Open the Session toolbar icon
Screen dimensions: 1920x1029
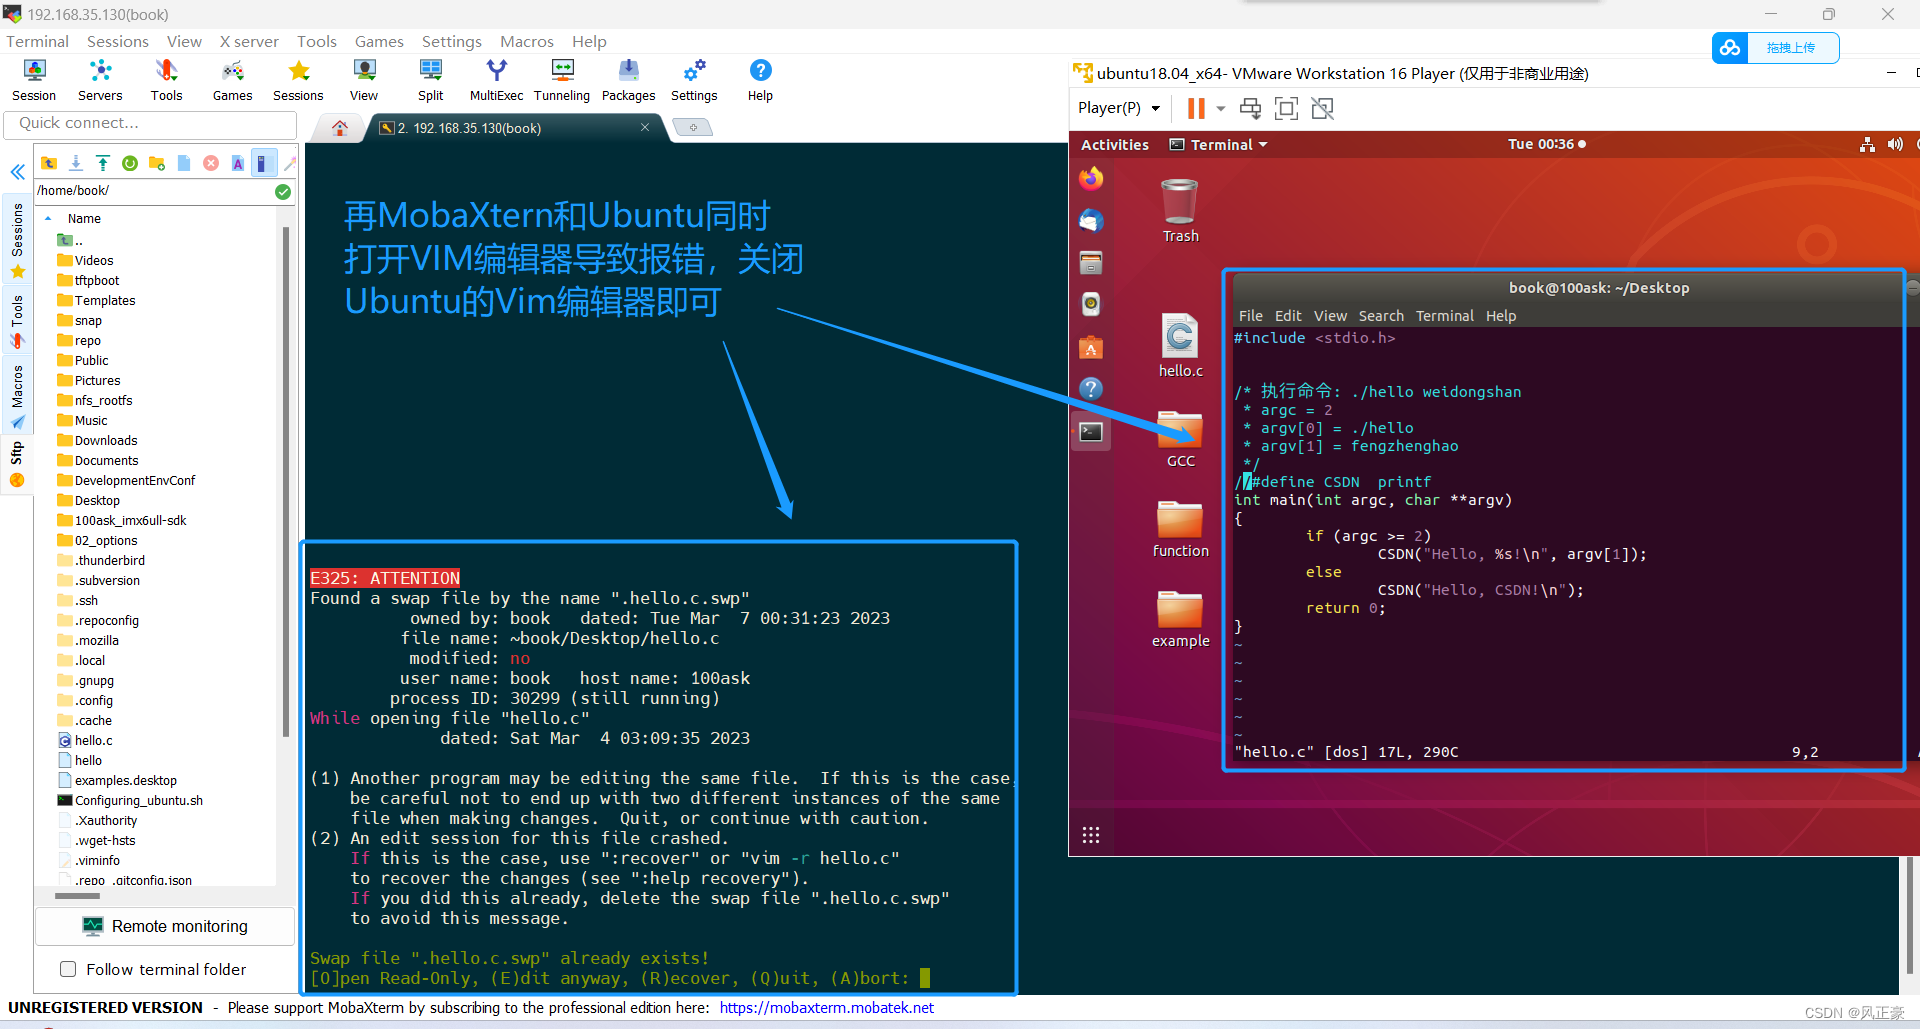34,80
